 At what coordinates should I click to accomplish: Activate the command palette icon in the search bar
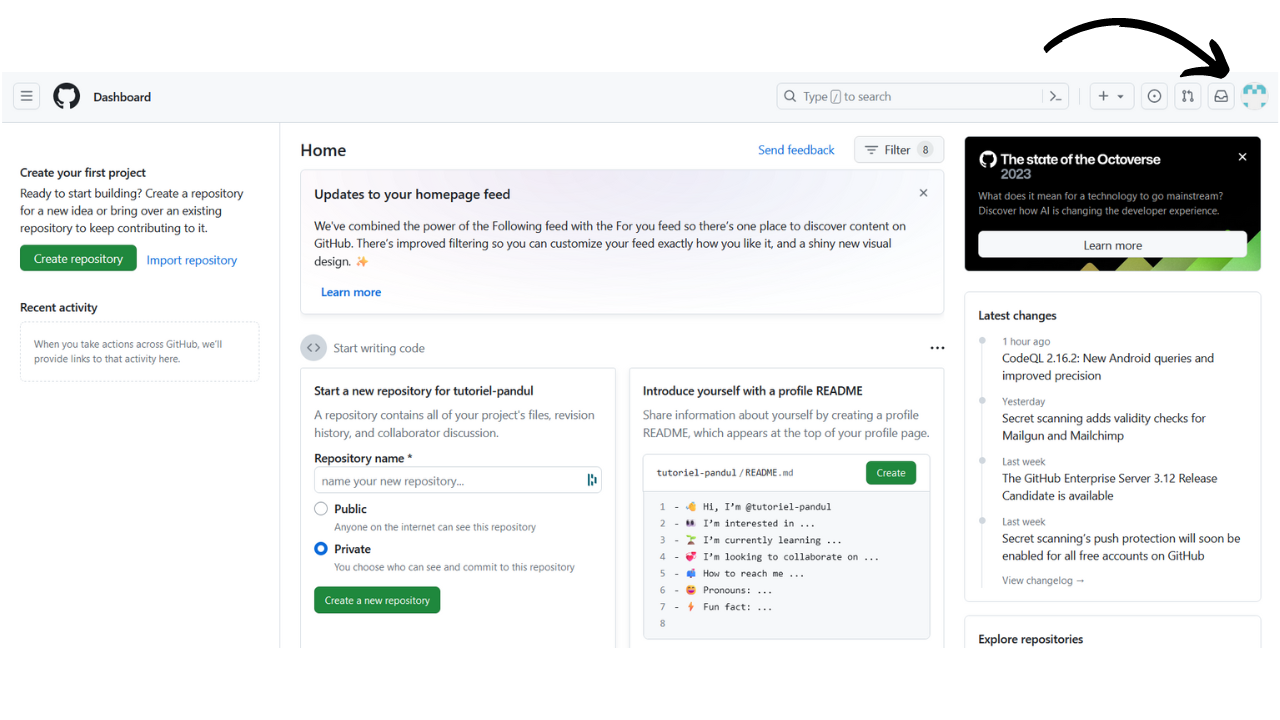1055,96
